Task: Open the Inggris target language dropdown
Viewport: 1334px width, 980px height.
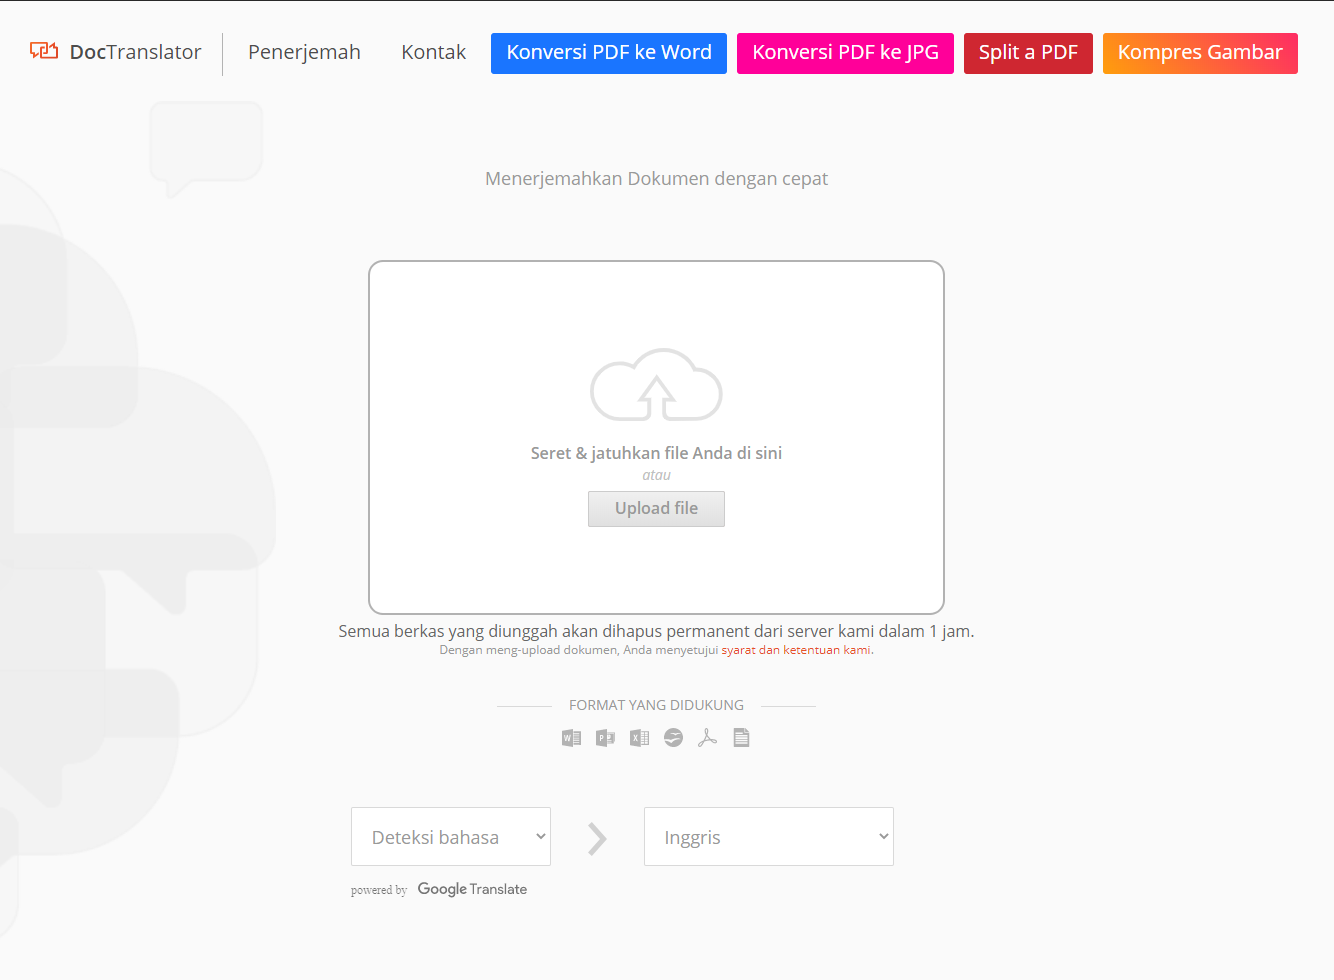Action: tap(769, 837)
